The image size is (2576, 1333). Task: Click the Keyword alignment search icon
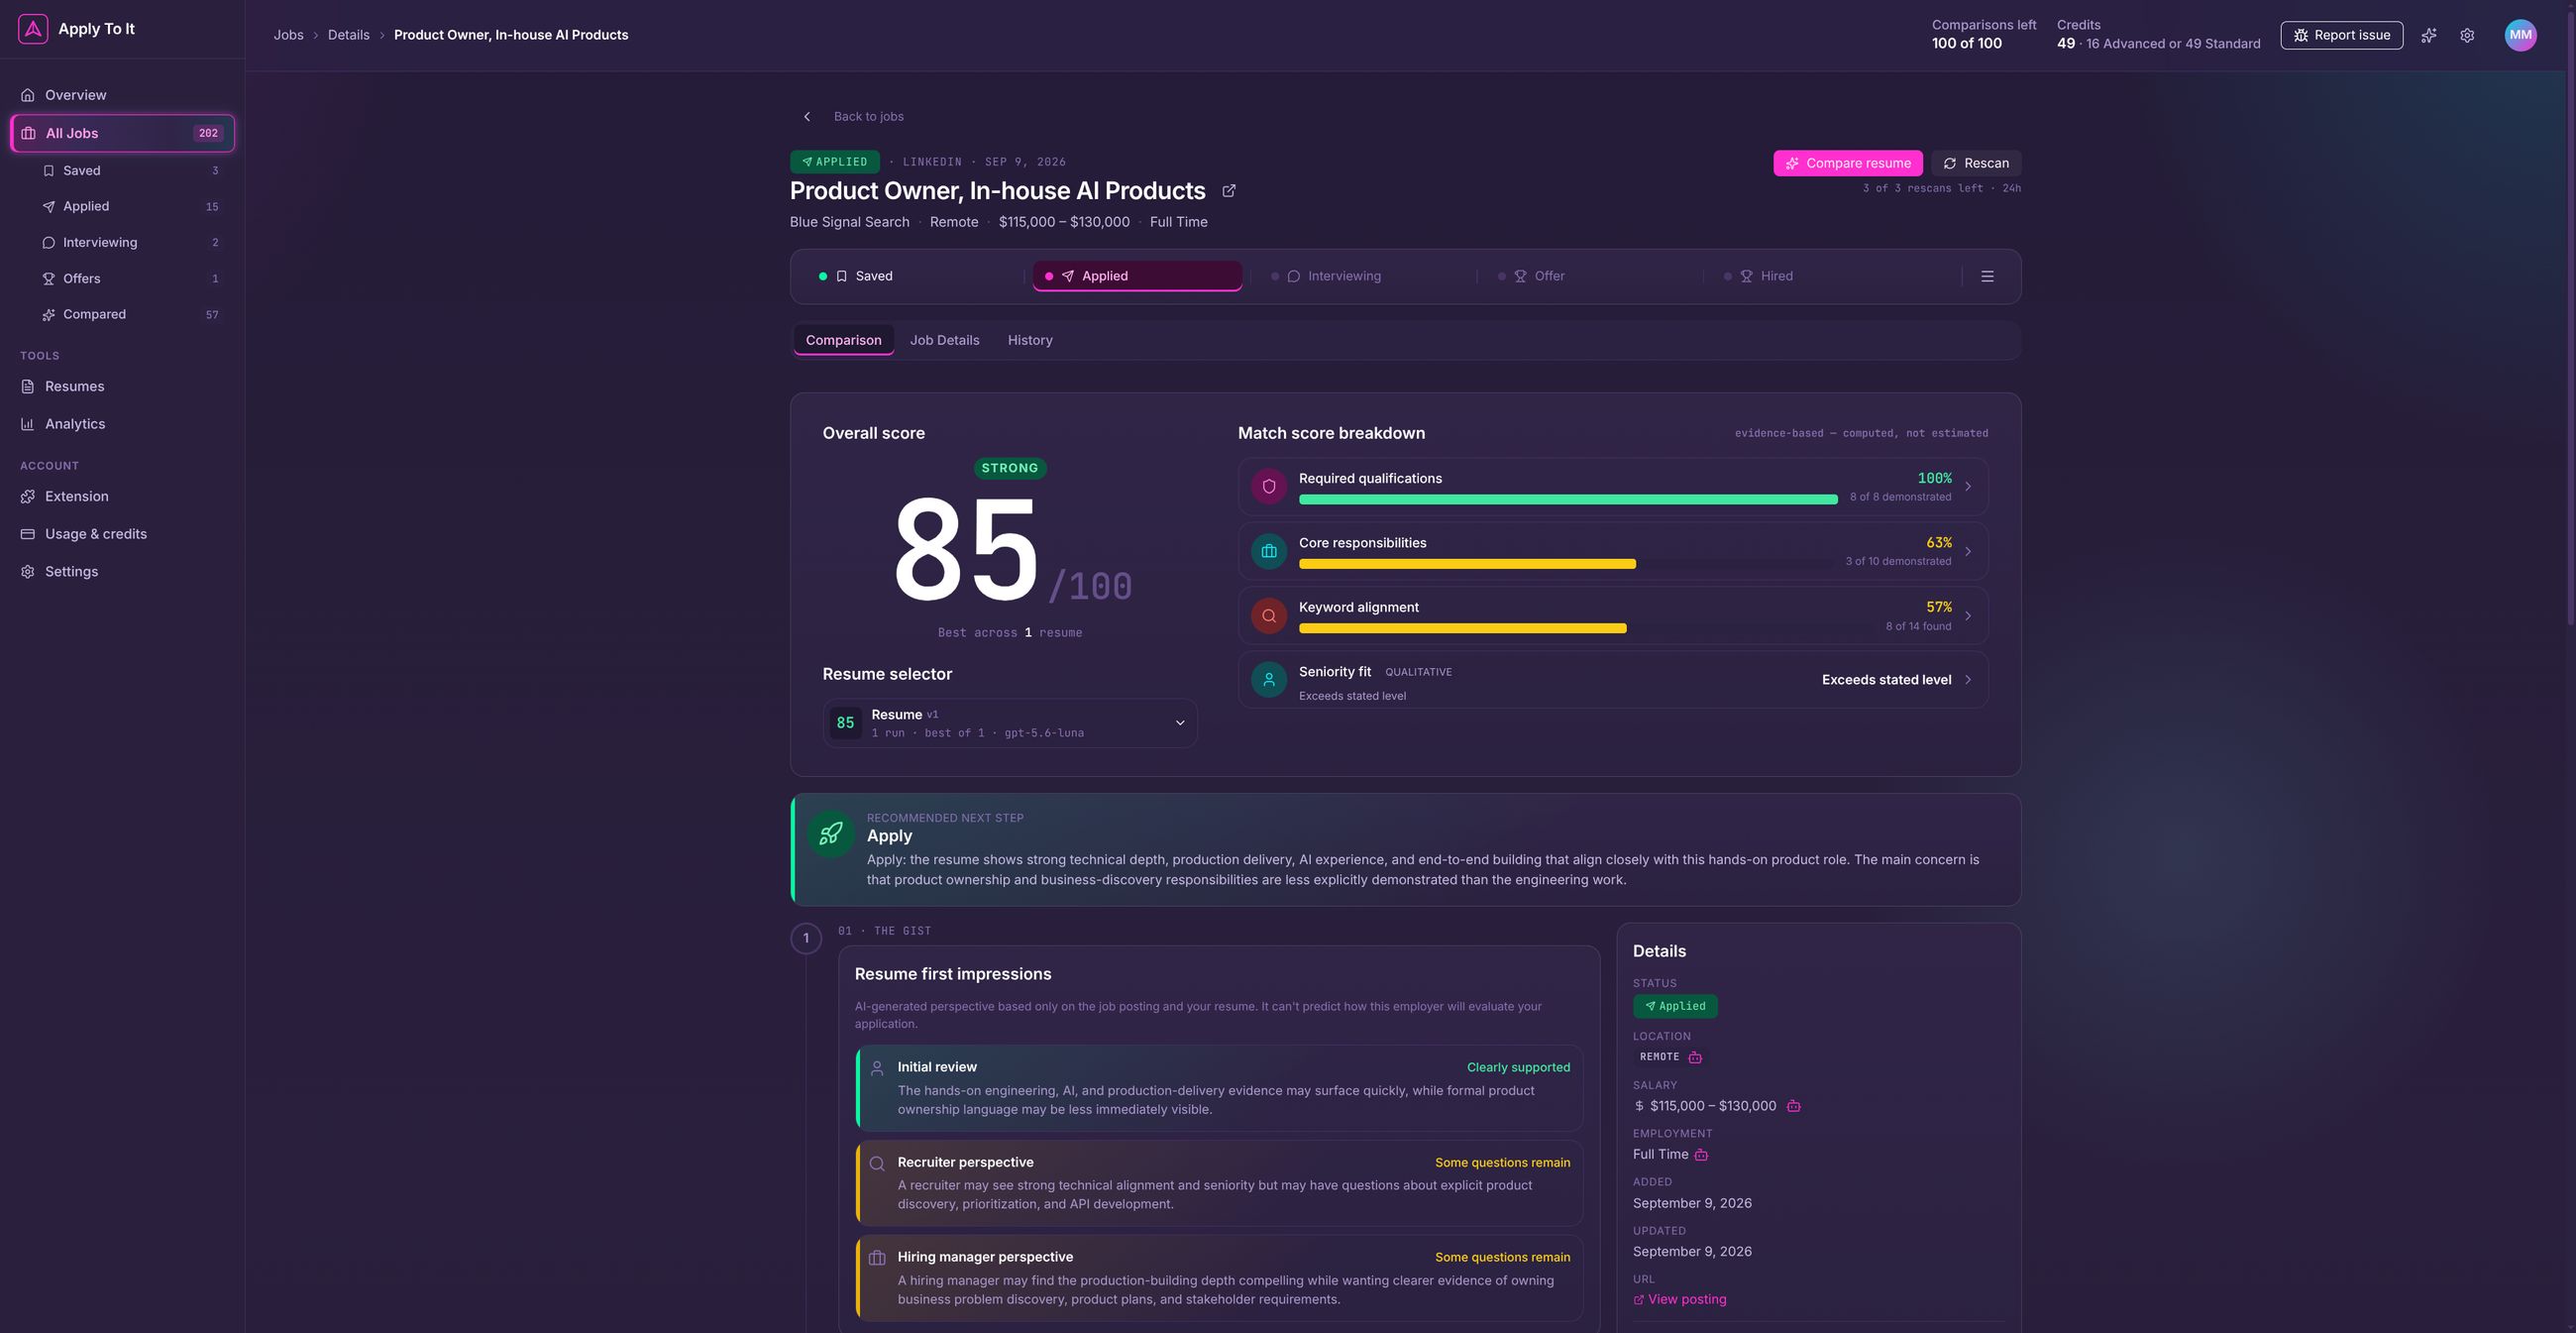[x=1269, y=616]
